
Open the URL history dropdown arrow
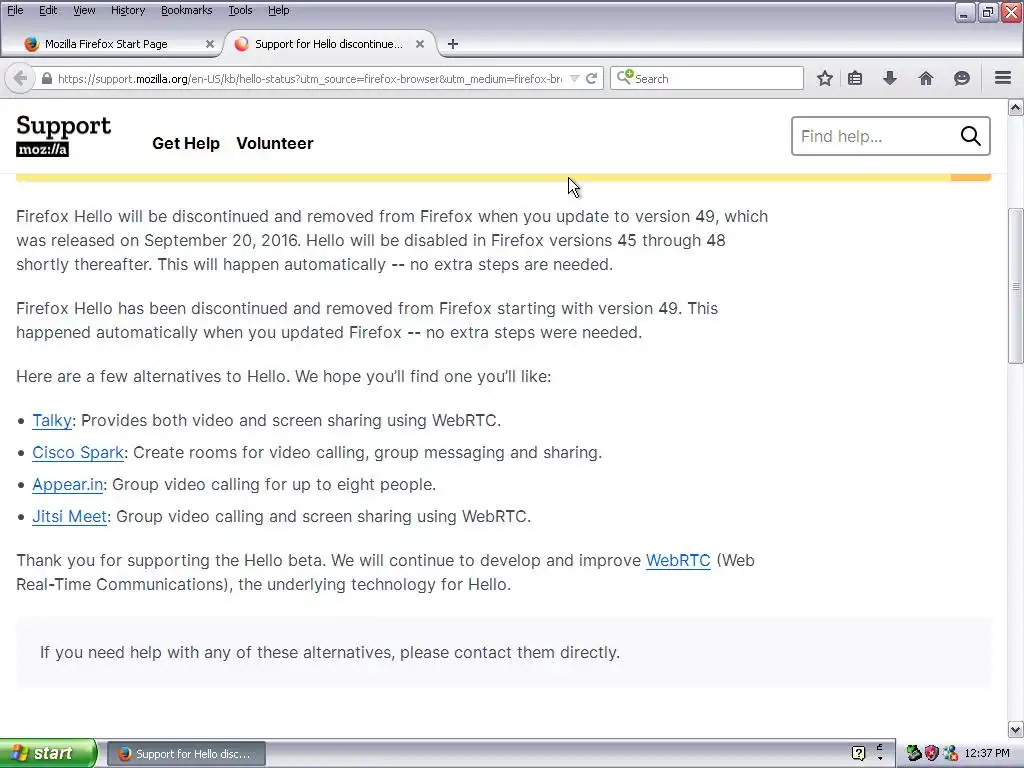coord(575,78)
